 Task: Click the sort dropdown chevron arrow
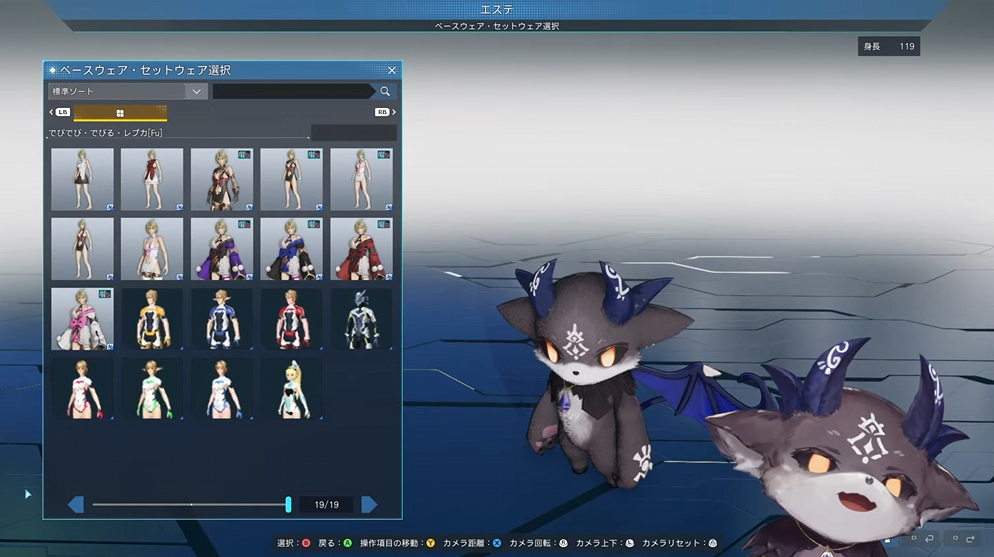197,91
